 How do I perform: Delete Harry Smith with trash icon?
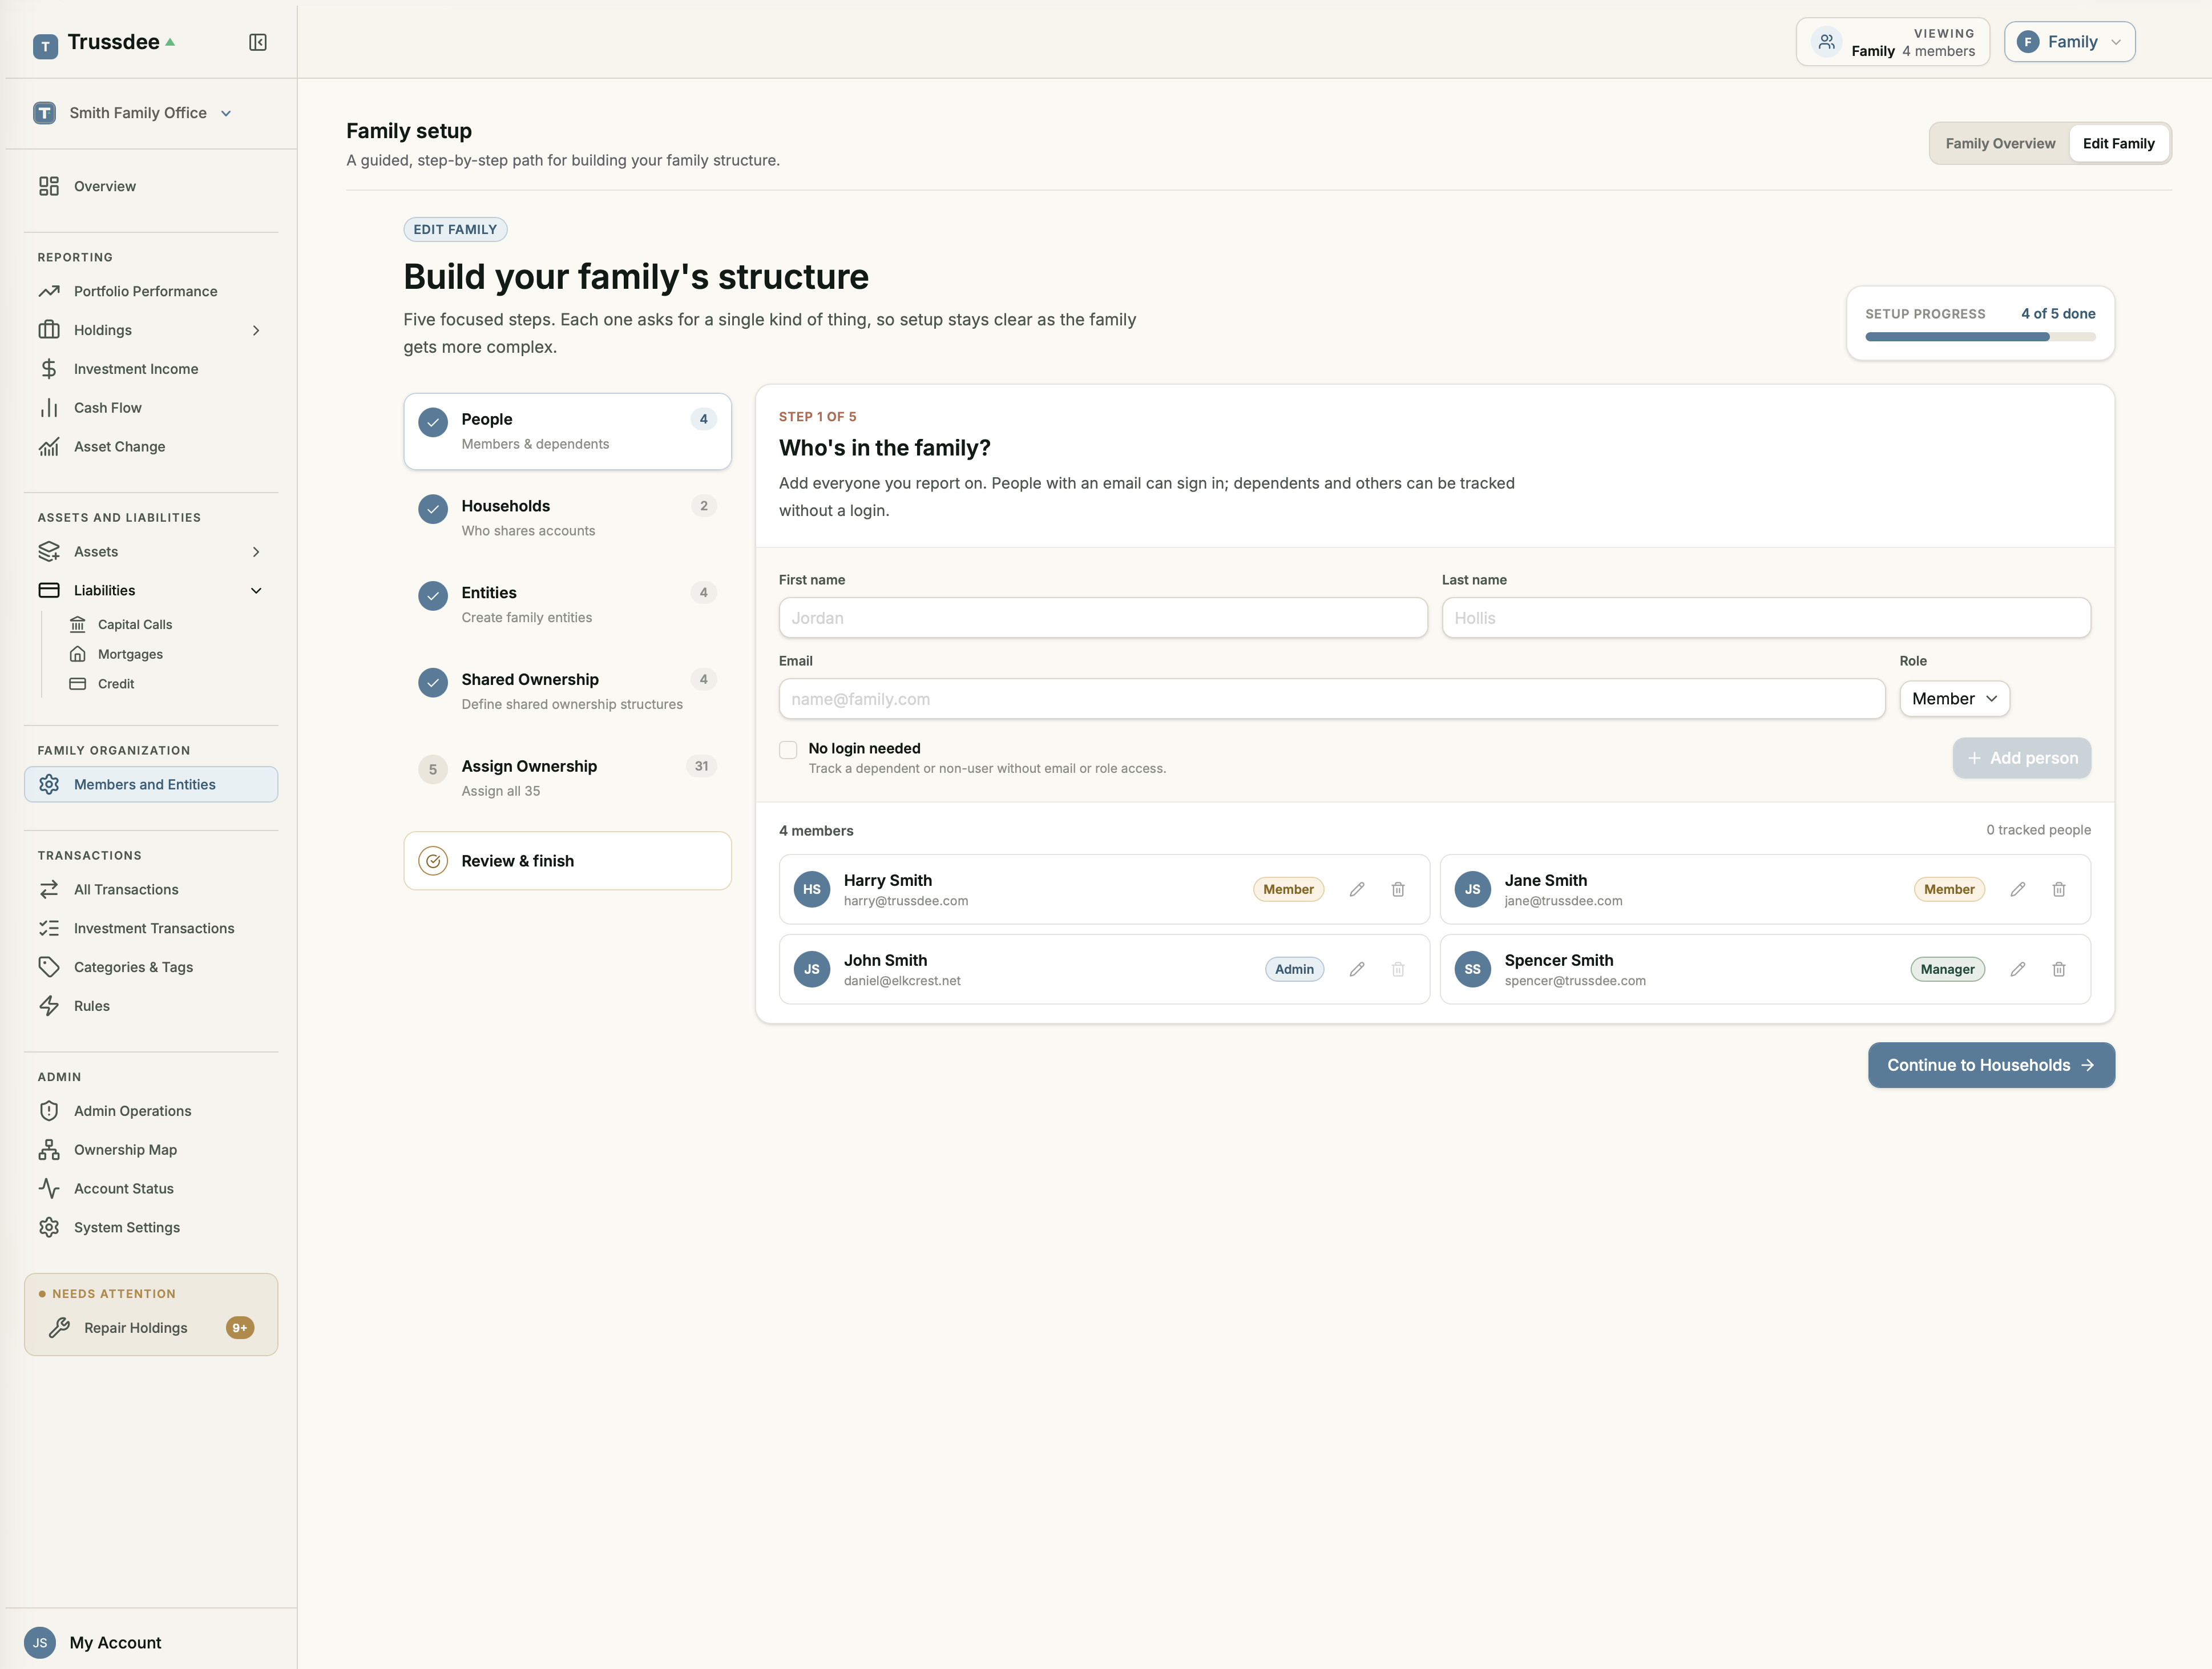click(x=1398, y=889)
